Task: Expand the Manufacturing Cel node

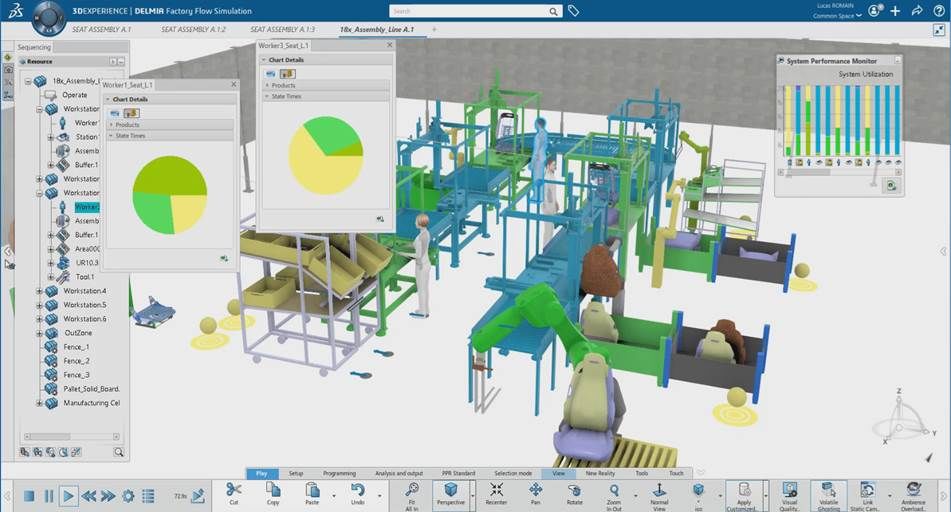Action: pos(39,403)
